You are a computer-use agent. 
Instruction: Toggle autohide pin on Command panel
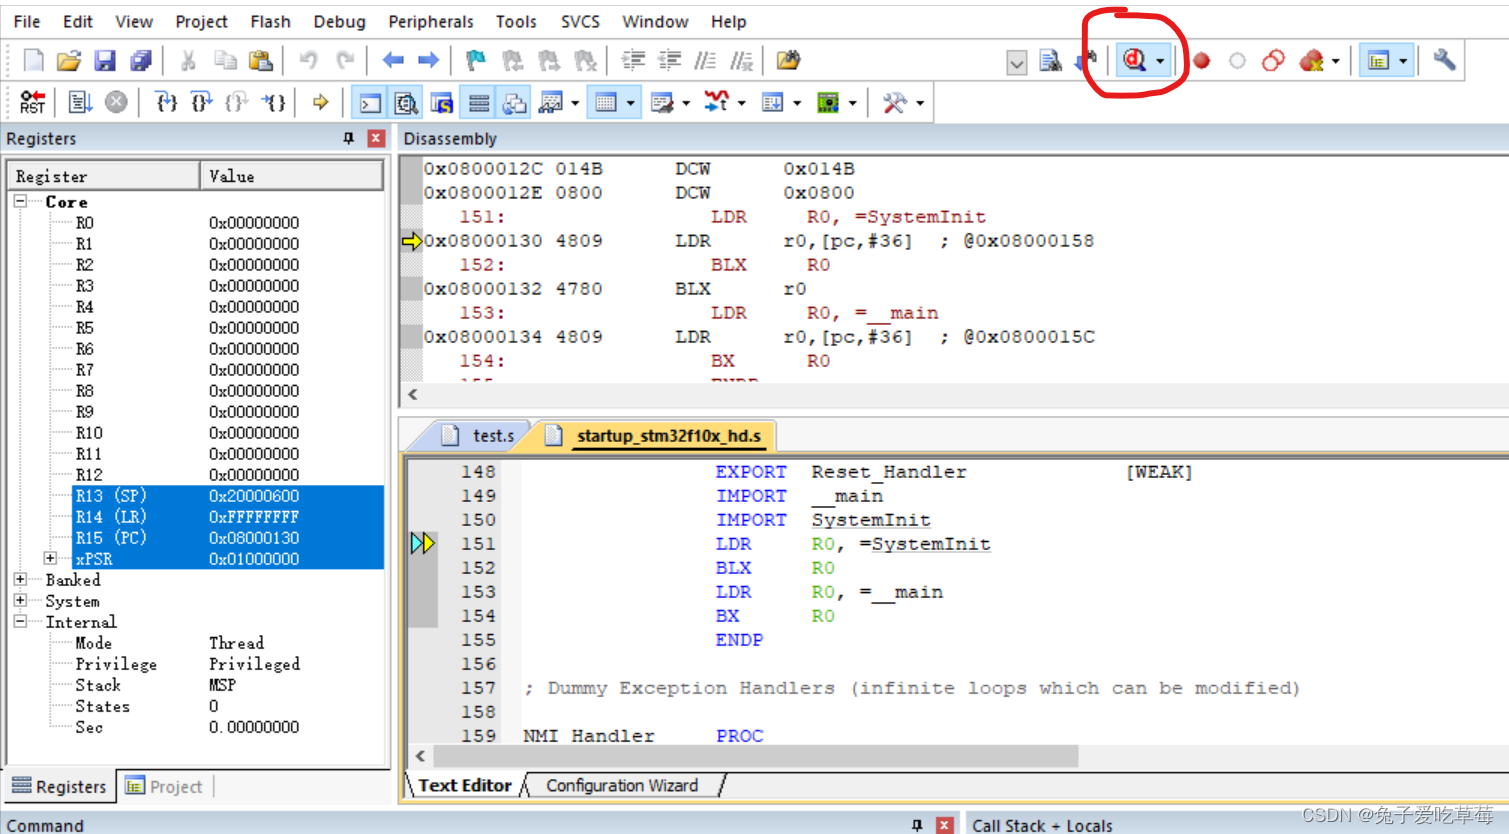(x=917, y=825)
